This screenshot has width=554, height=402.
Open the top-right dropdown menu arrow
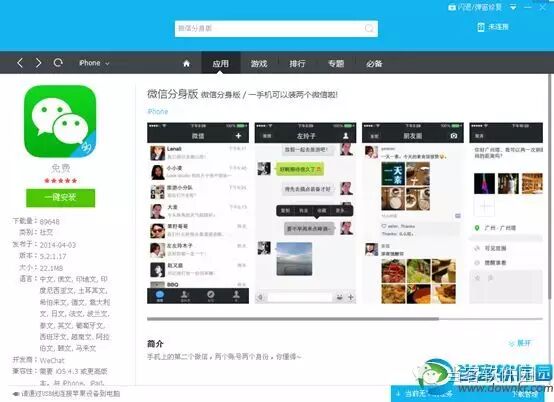(x=513, y=7)
